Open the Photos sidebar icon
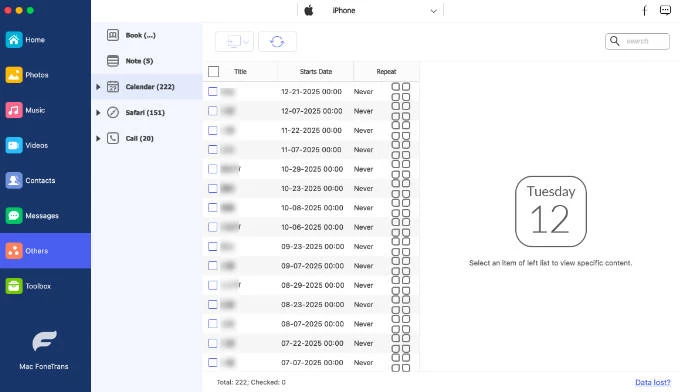Viewport: 680px width, 392px height. point(14,75)
